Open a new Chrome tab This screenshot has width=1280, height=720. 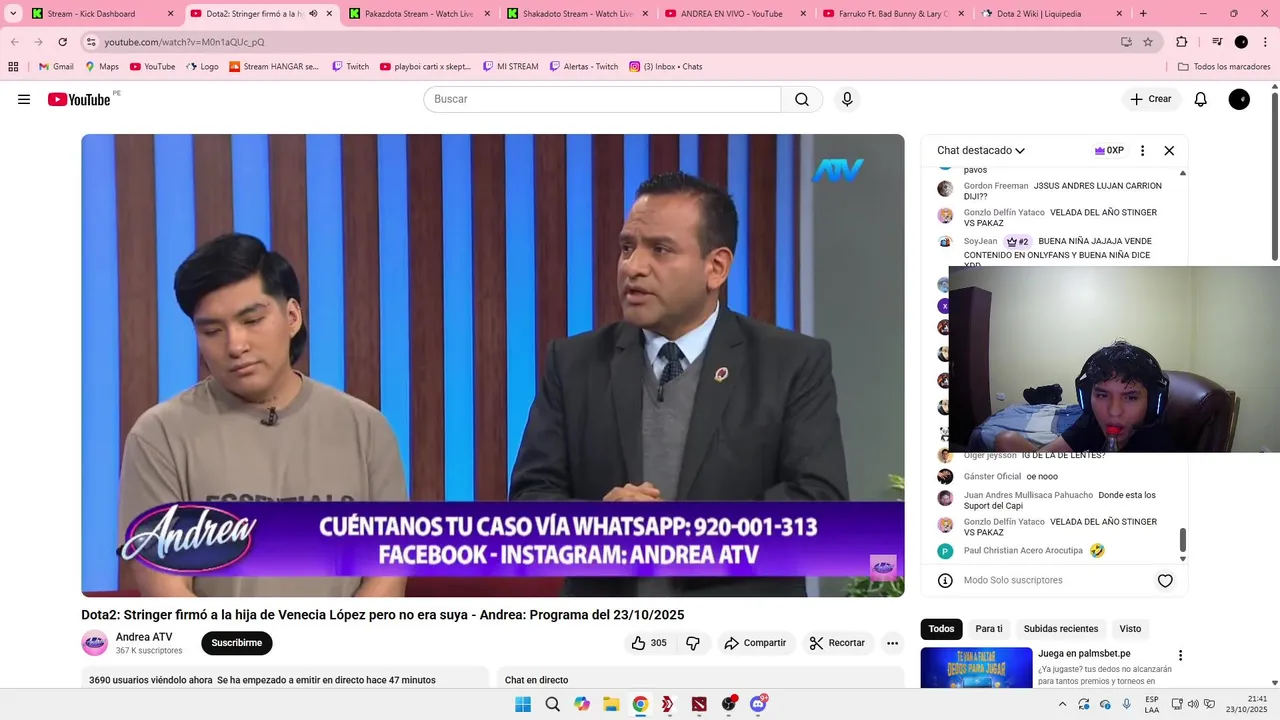coord(1143,14)
